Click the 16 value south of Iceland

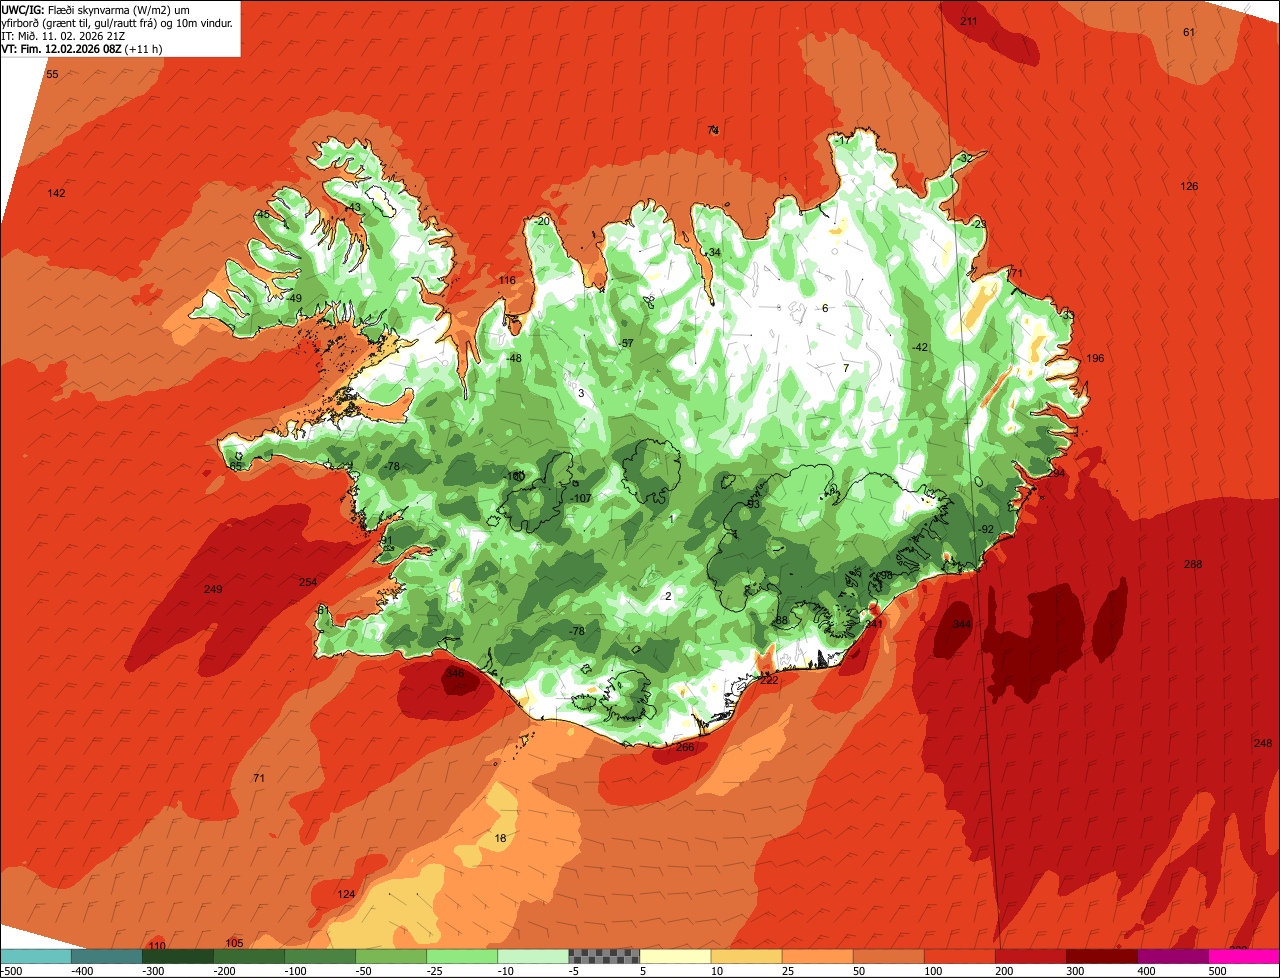(x=501, y=838)
